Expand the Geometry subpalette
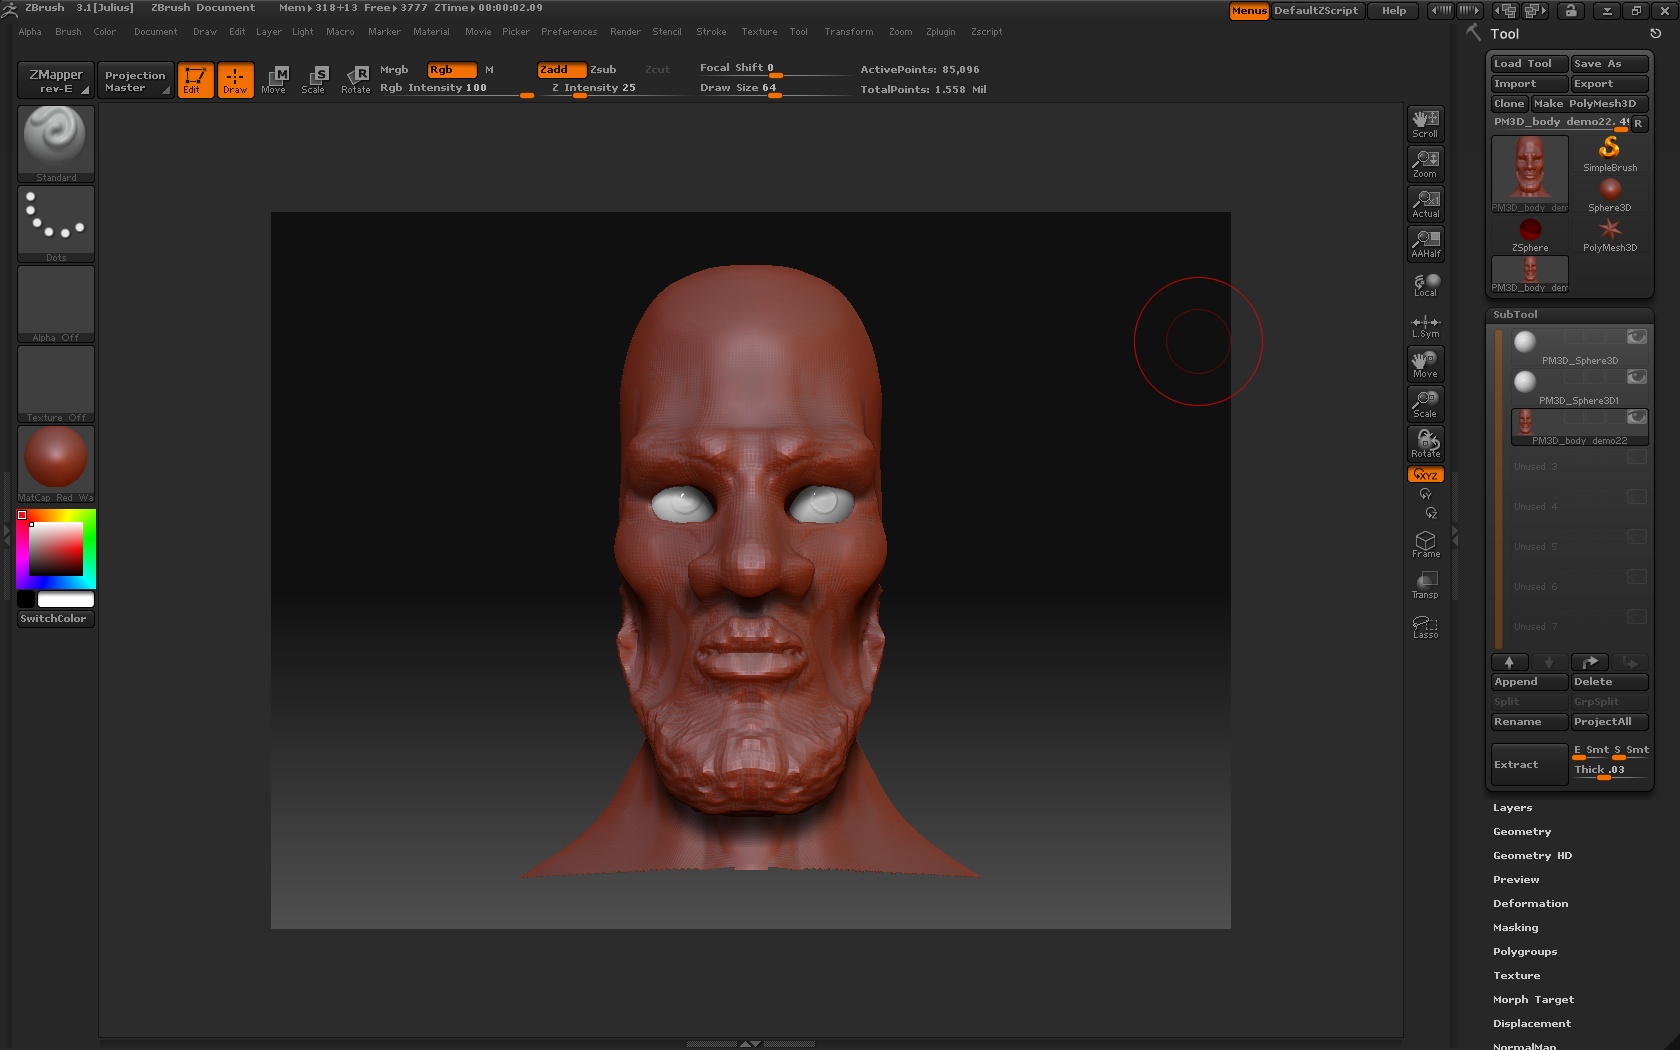 pyautogui.click(x=1522, y=832)
